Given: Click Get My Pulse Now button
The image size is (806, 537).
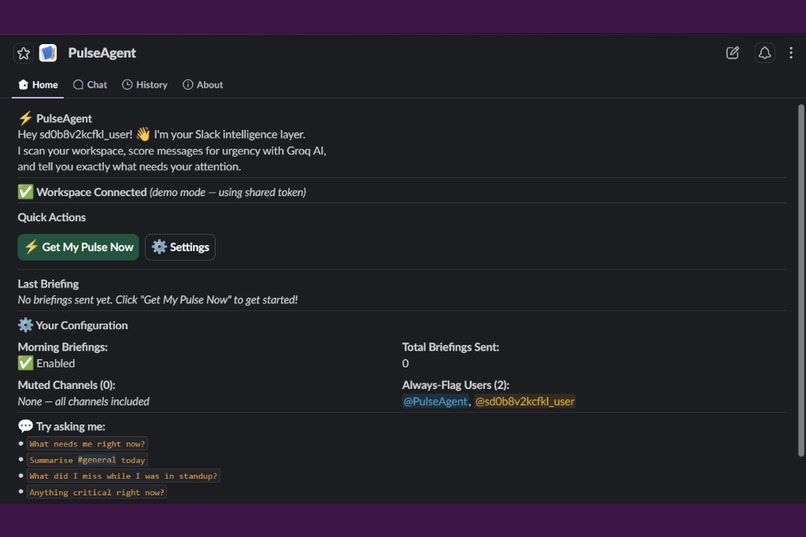Looking at the screenshot, I should click(78, 247).
